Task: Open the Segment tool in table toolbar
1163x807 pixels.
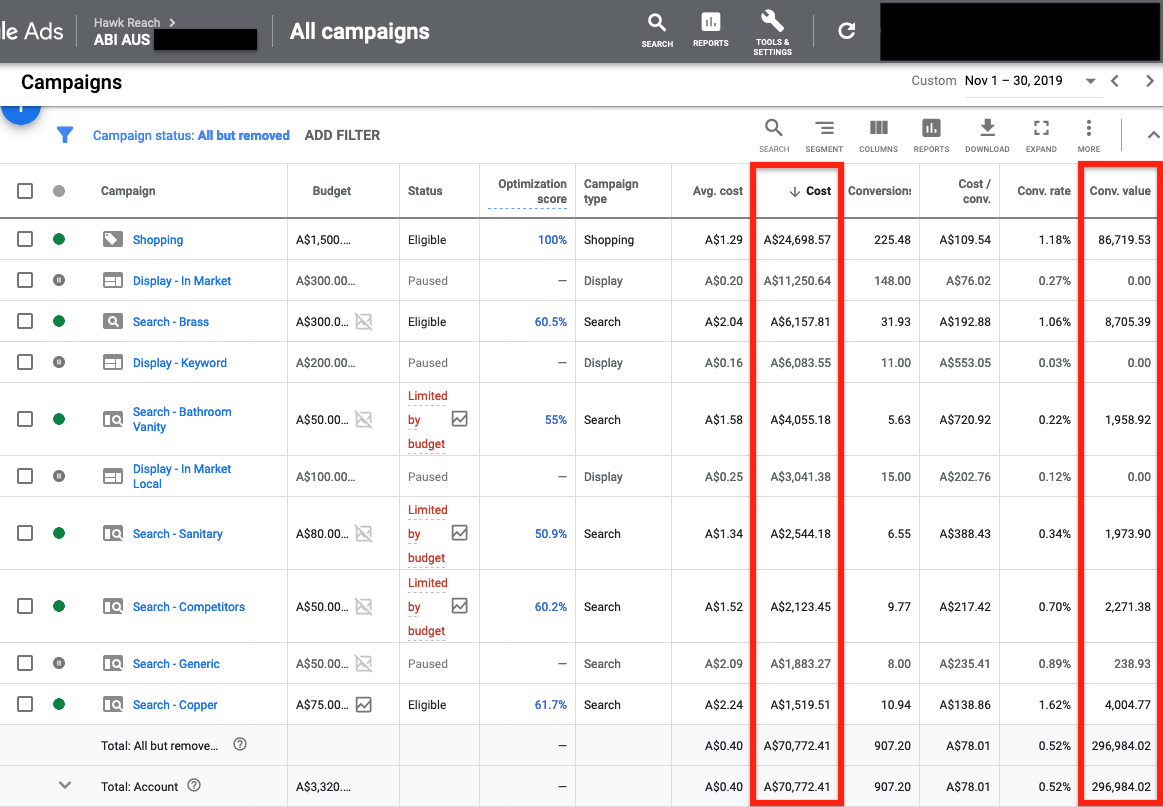Action: click(x=824, y=134)
